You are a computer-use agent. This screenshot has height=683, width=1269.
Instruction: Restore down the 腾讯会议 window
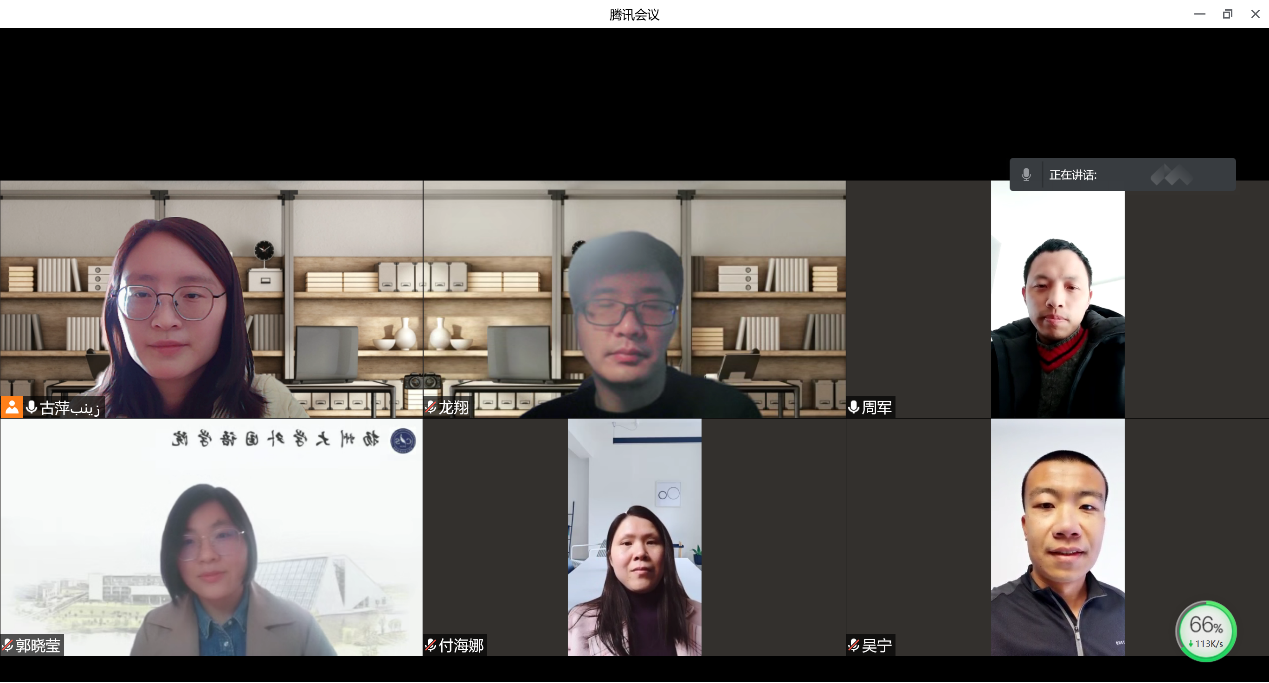pos(1227,14)
